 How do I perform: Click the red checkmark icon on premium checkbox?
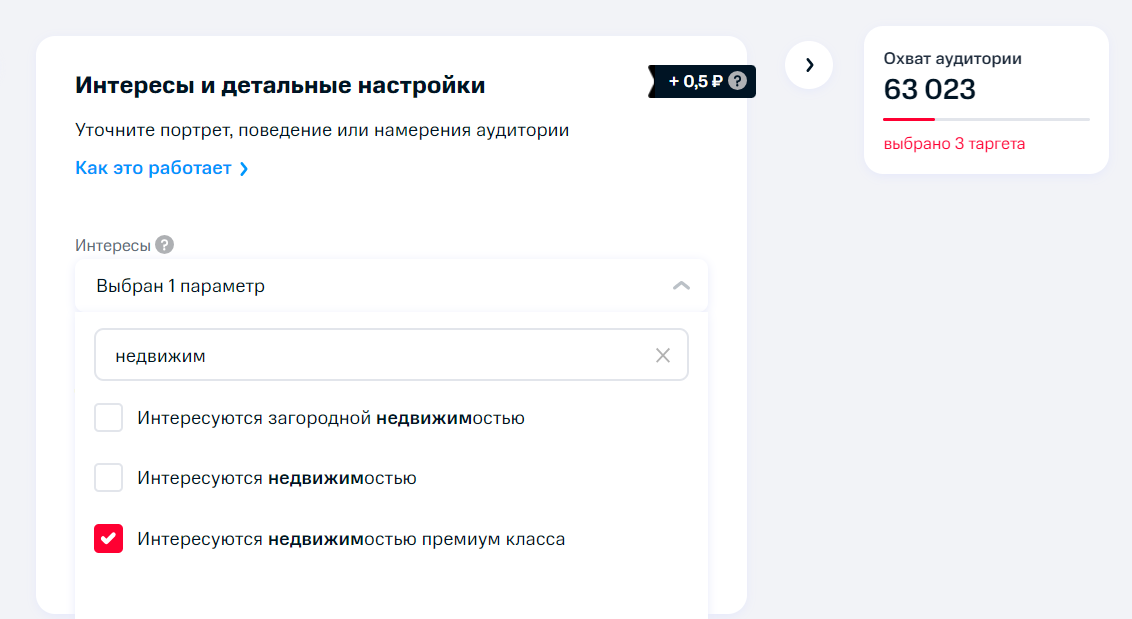(x=108, y=538)
